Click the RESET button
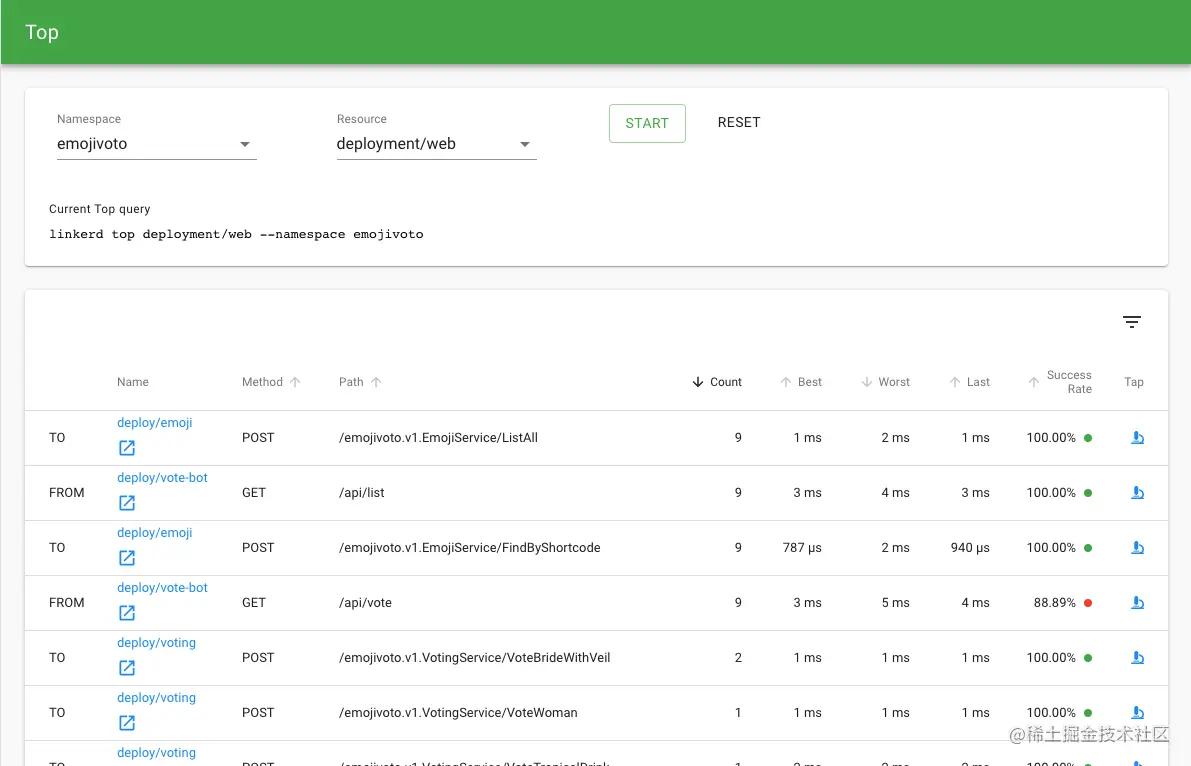 738,122
